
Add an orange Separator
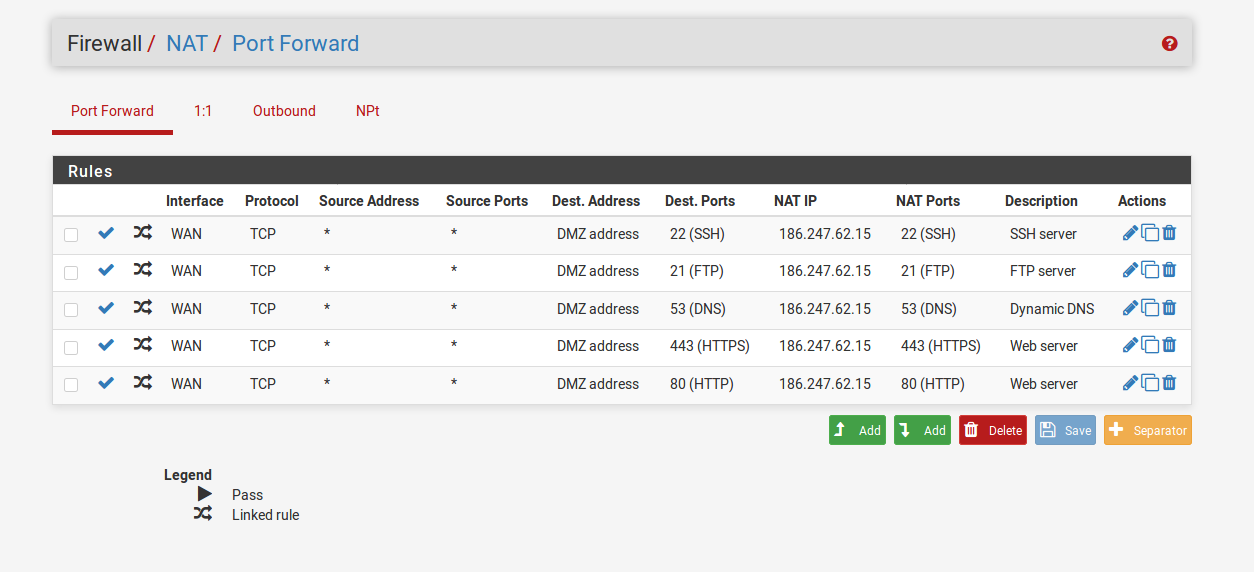point(1148,430)
